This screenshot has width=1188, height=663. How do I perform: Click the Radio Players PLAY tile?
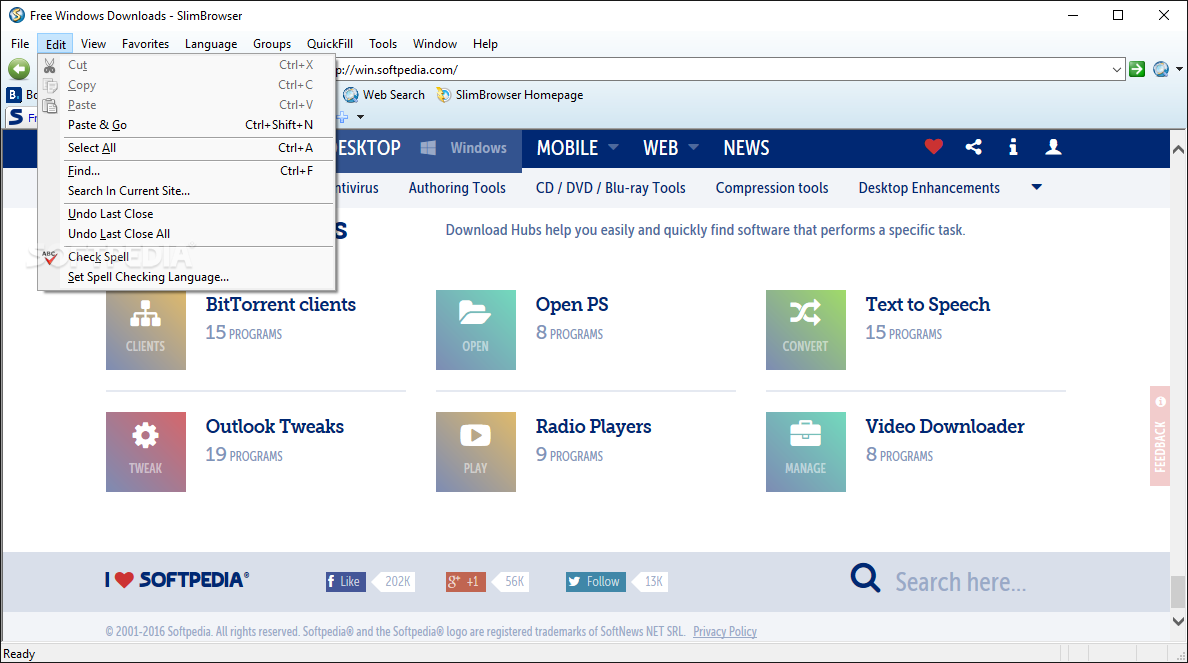[x=476, y=452]
